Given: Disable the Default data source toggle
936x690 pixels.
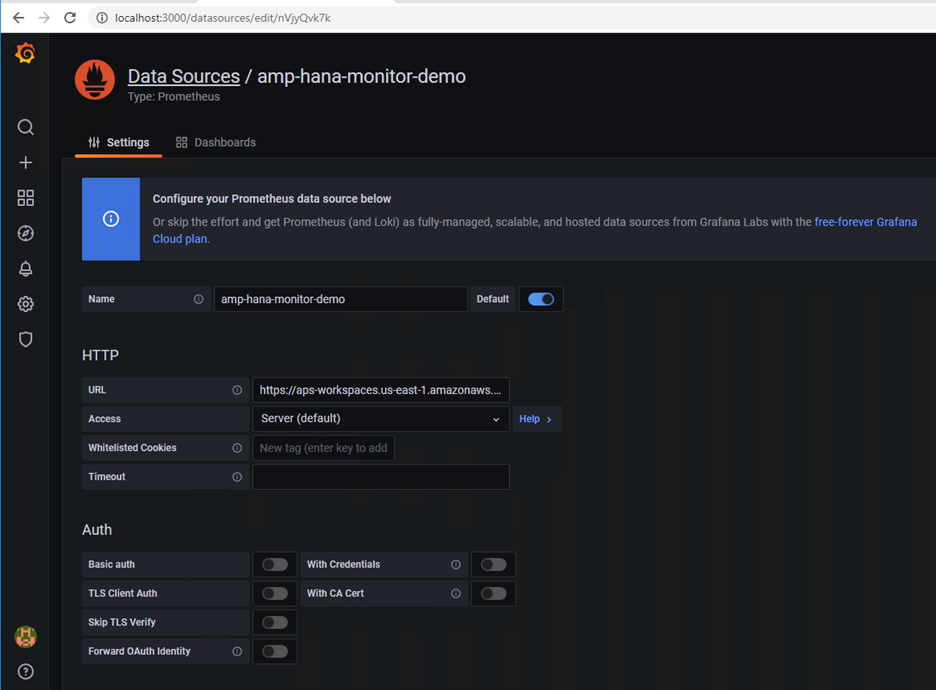Looking at the screenshot, I should point(541,299).
